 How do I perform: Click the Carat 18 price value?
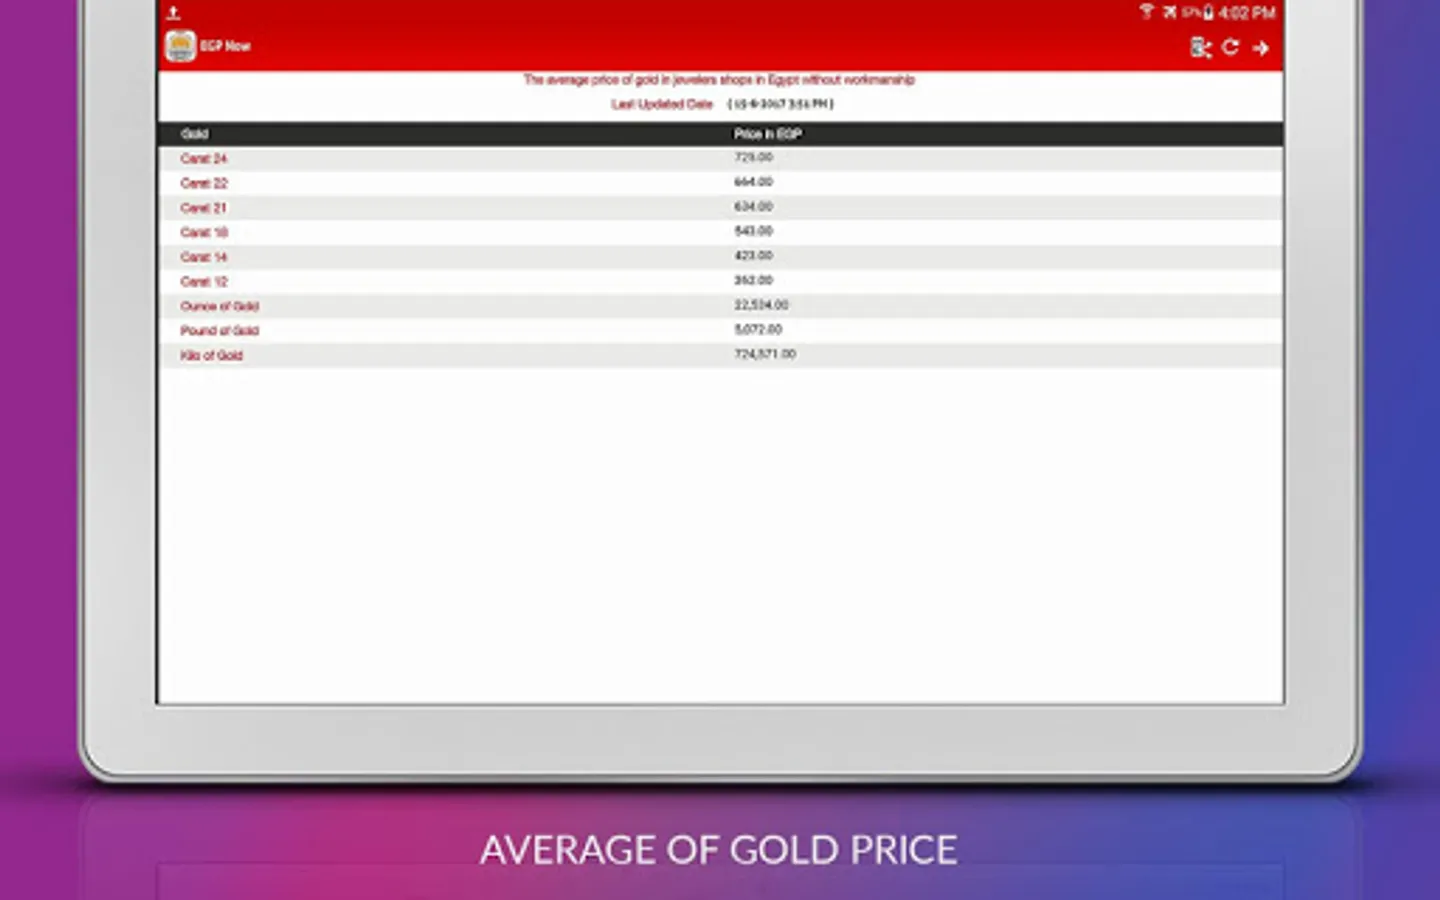click(754, 231)
